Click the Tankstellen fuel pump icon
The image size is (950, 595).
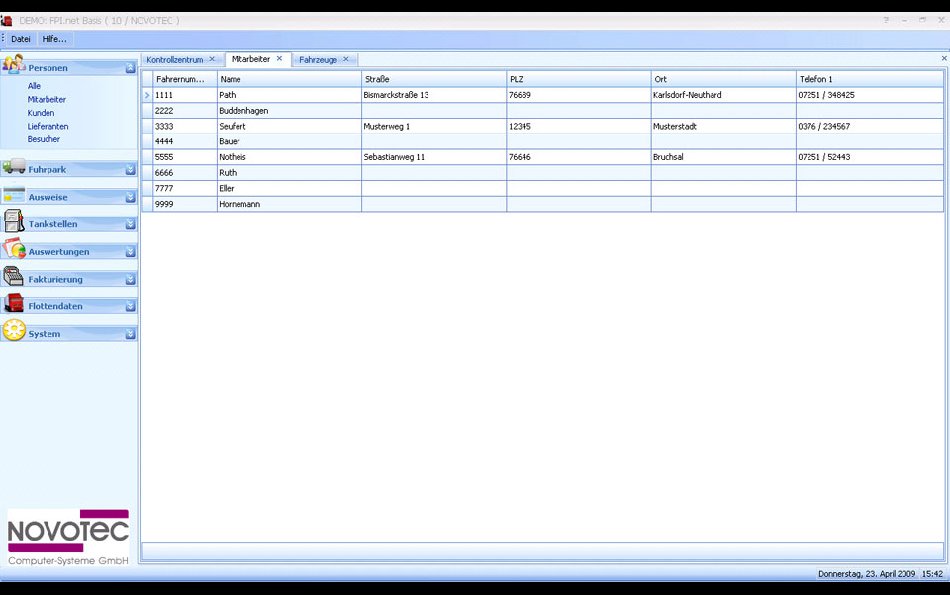coord(13,222)
